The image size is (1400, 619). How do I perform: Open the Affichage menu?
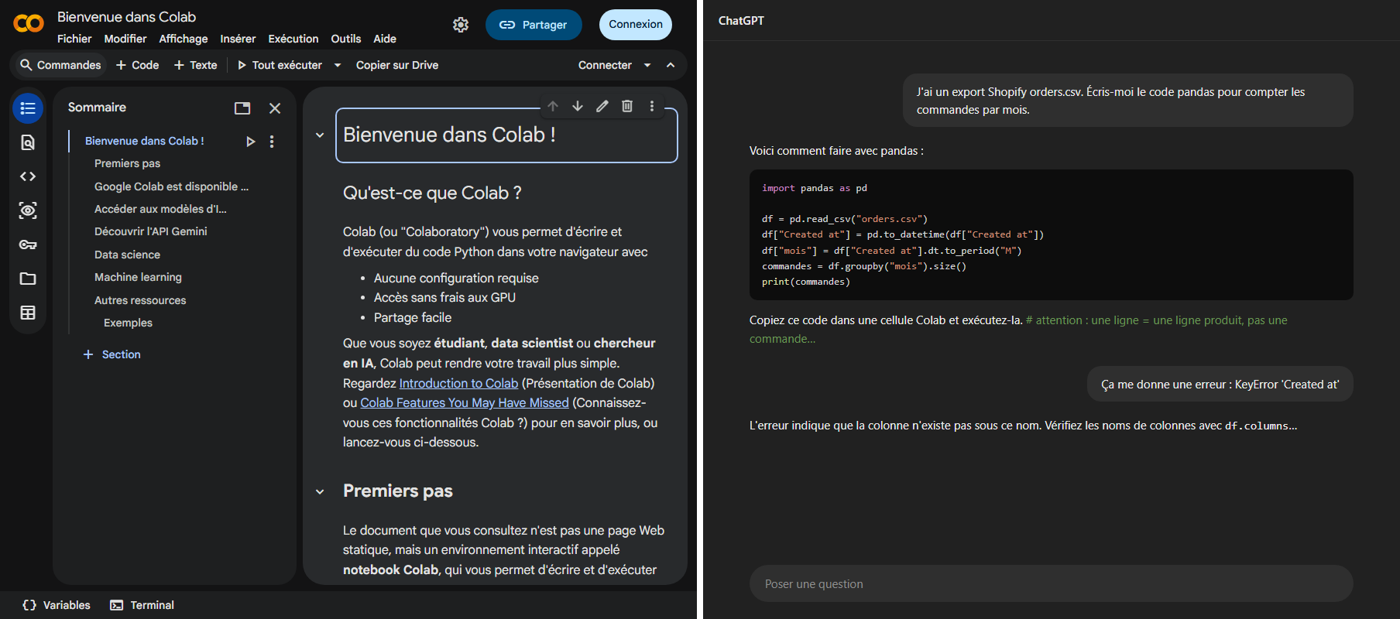[183, 39]
